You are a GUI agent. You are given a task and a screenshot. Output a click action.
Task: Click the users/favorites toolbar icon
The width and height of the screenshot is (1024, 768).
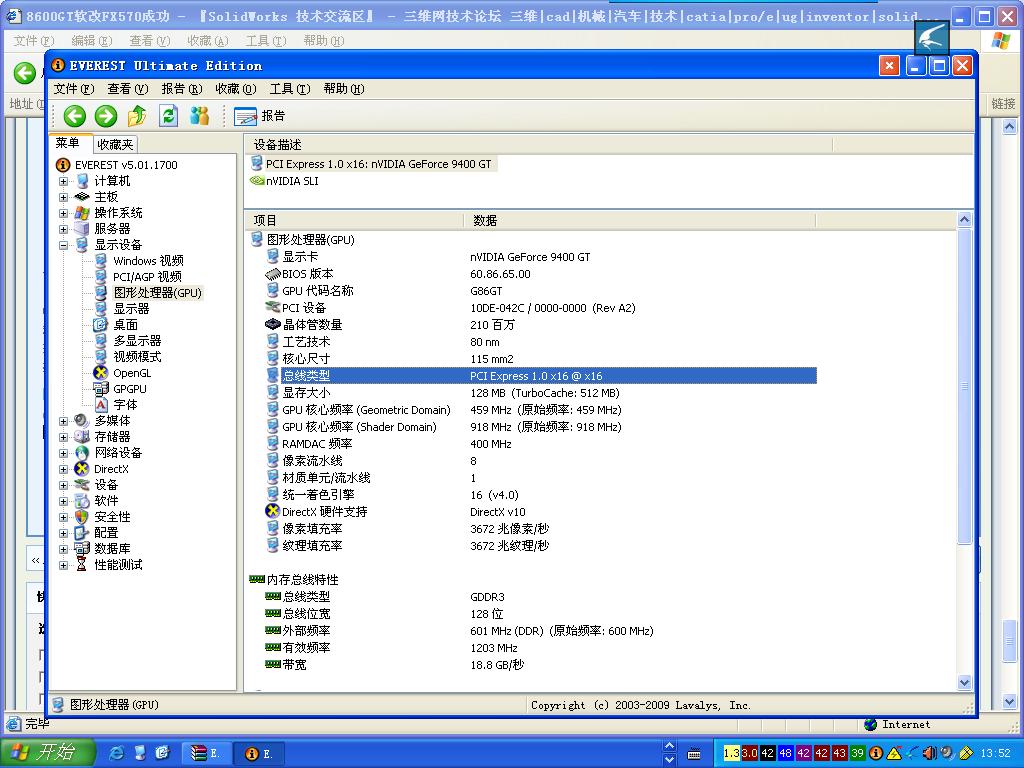click(199, 116)
